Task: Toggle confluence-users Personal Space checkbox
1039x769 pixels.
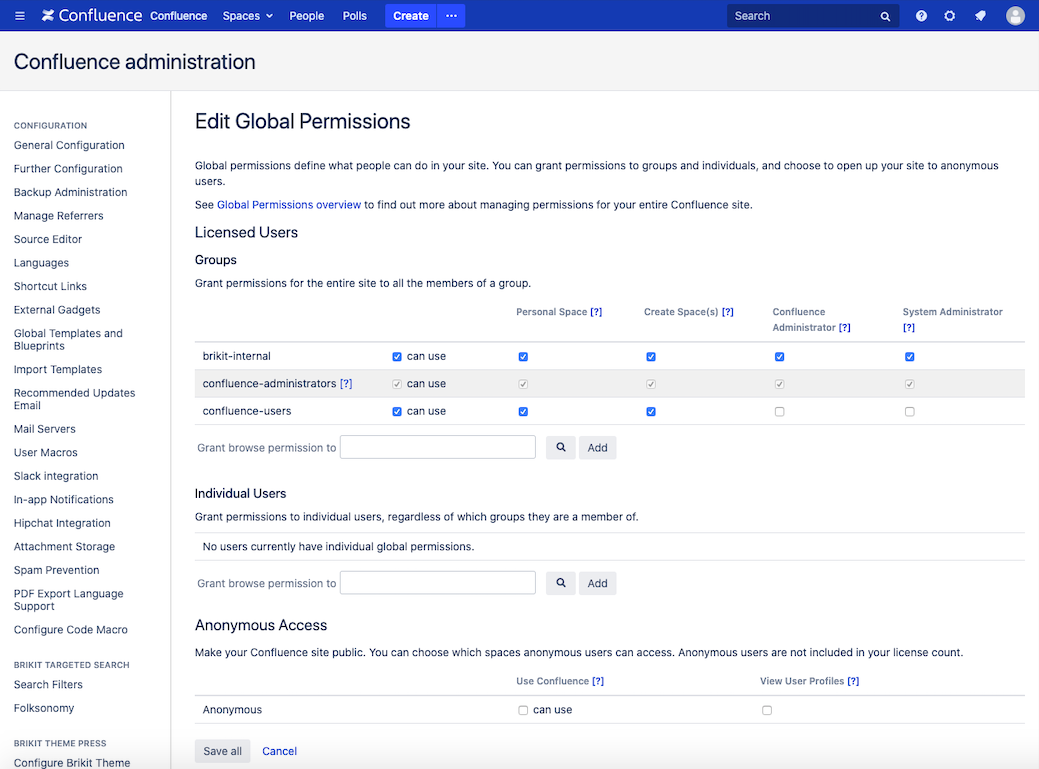Action: [x=523, y=412]
